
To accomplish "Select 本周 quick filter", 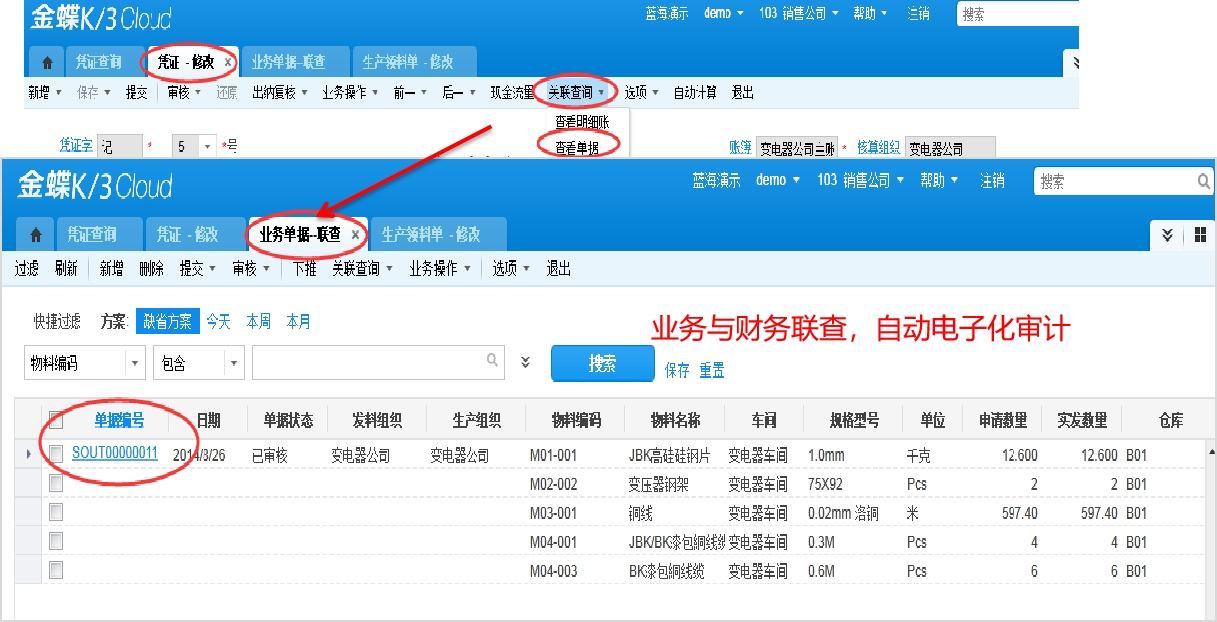I will tap(258, 321).
